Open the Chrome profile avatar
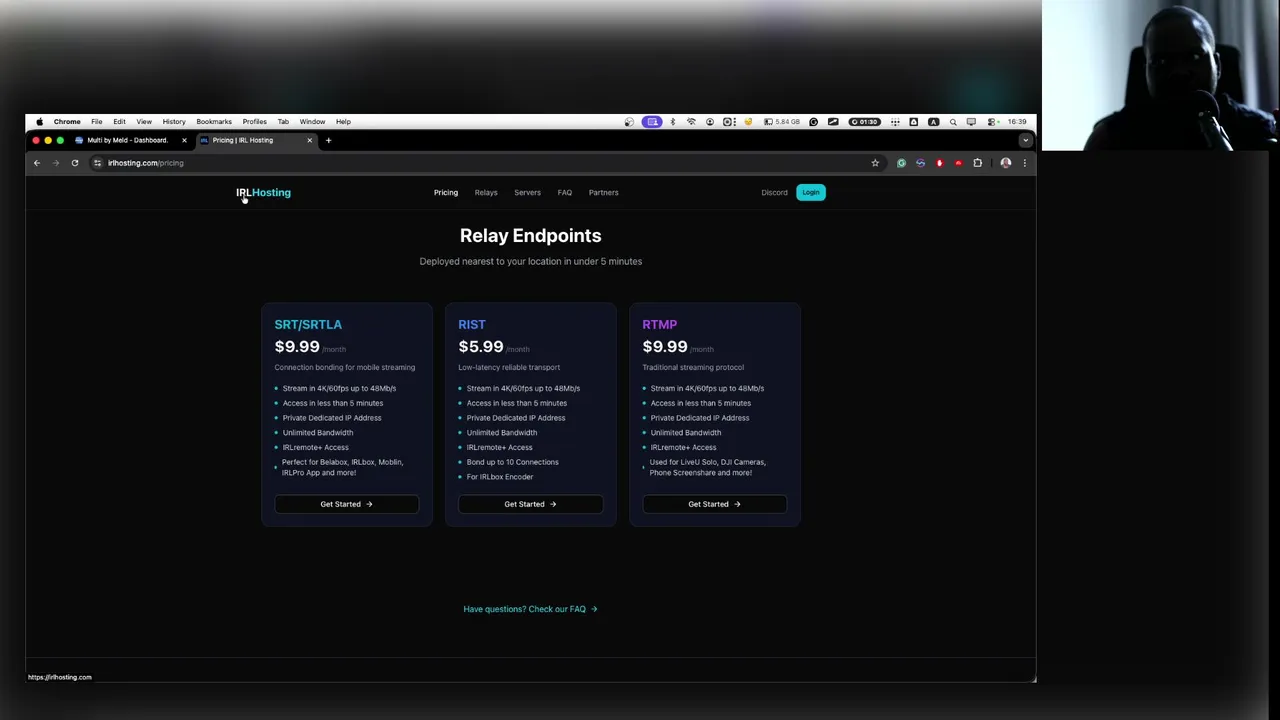Image resolution: width=1280 pixels, height=720 pixels. [1006, 163]
